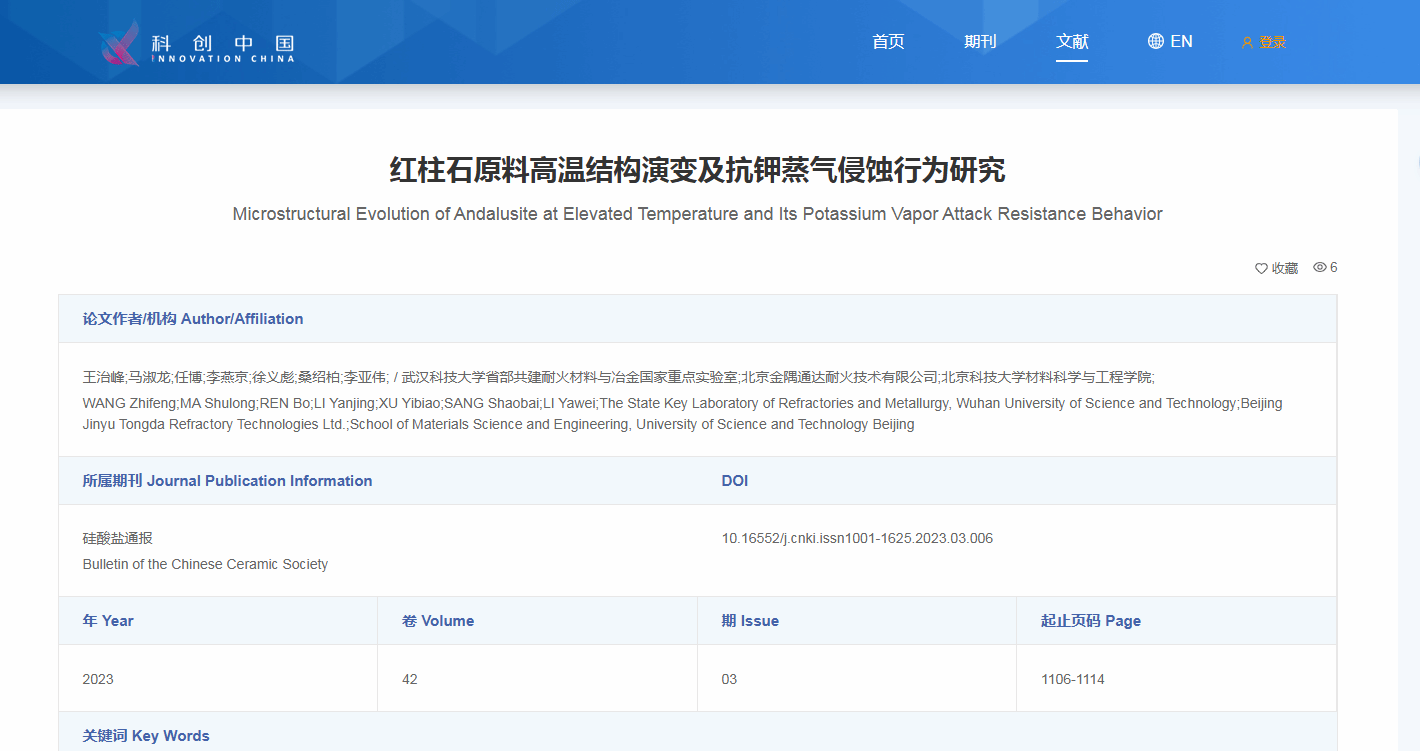1420x751 pixels.
Task: Click the 关键词 Key Words section header
Action: 146,735
